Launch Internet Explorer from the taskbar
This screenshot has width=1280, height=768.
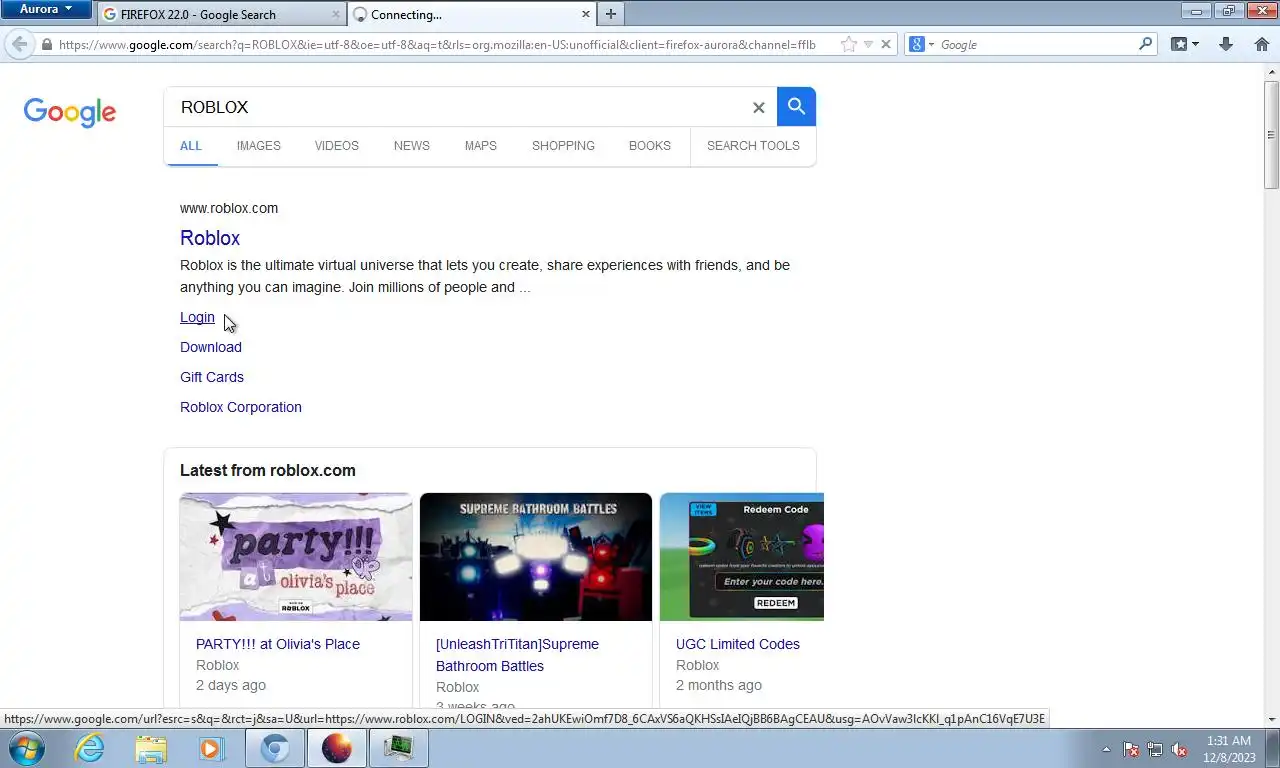point(89,748)
